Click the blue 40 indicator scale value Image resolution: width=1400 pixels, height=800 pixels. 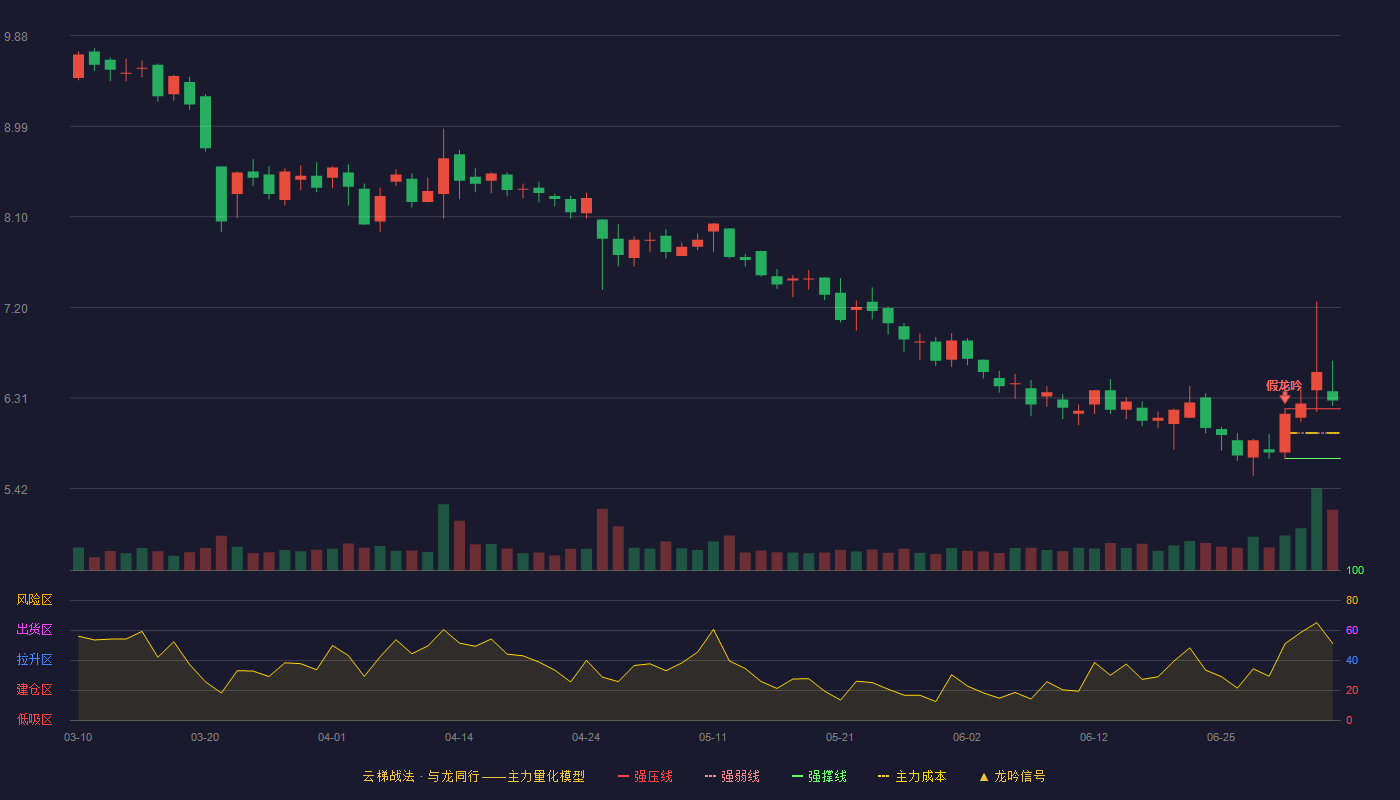coord(1352,661)
